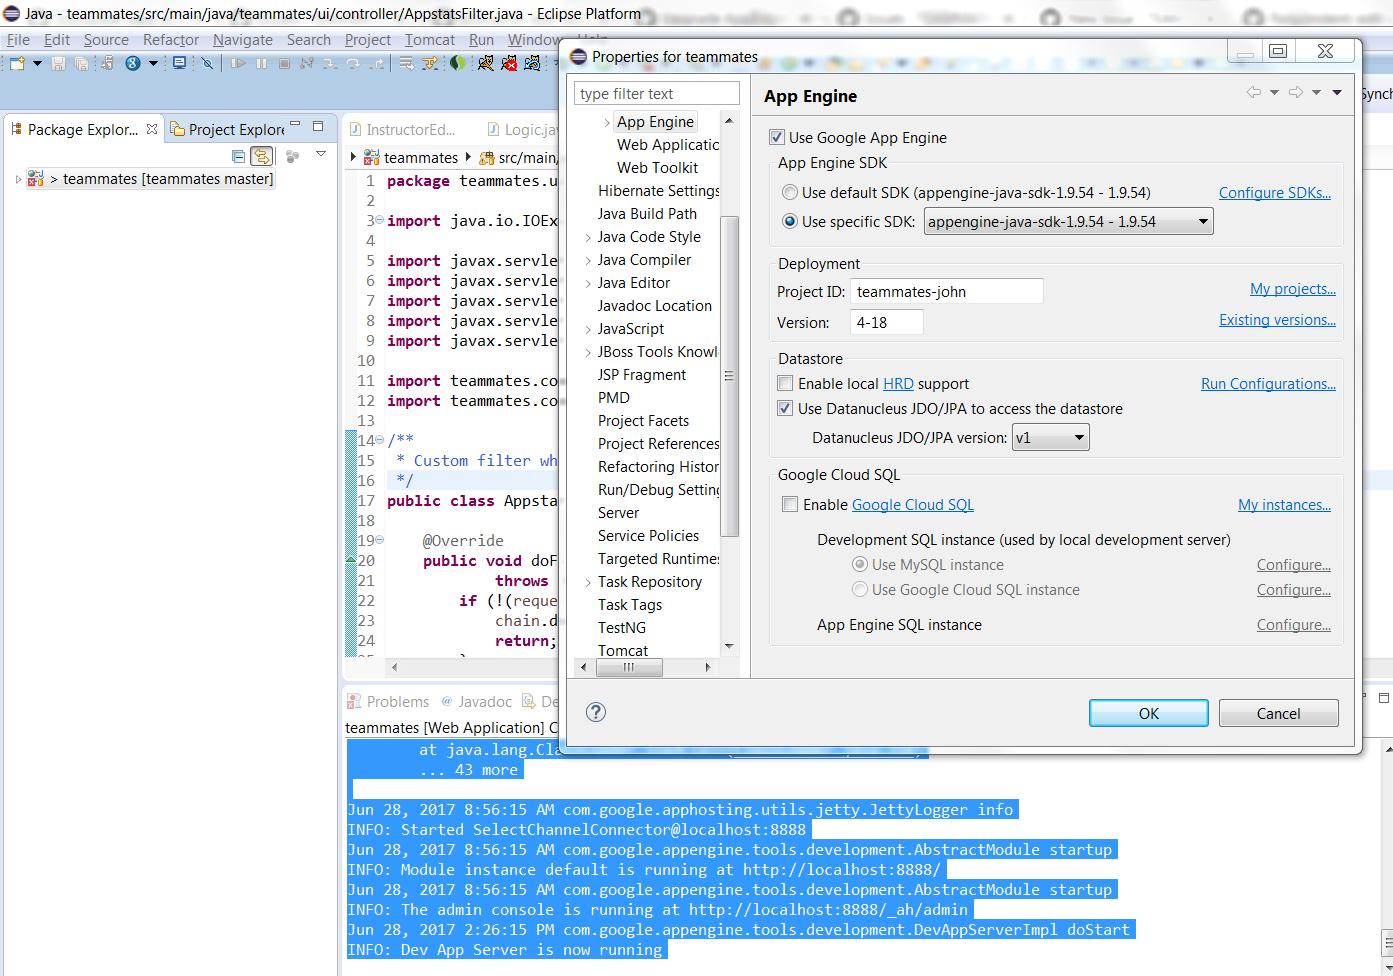Click the Cancel button
Viewport: 1393px width, 976px height.
pos(1279,713)
